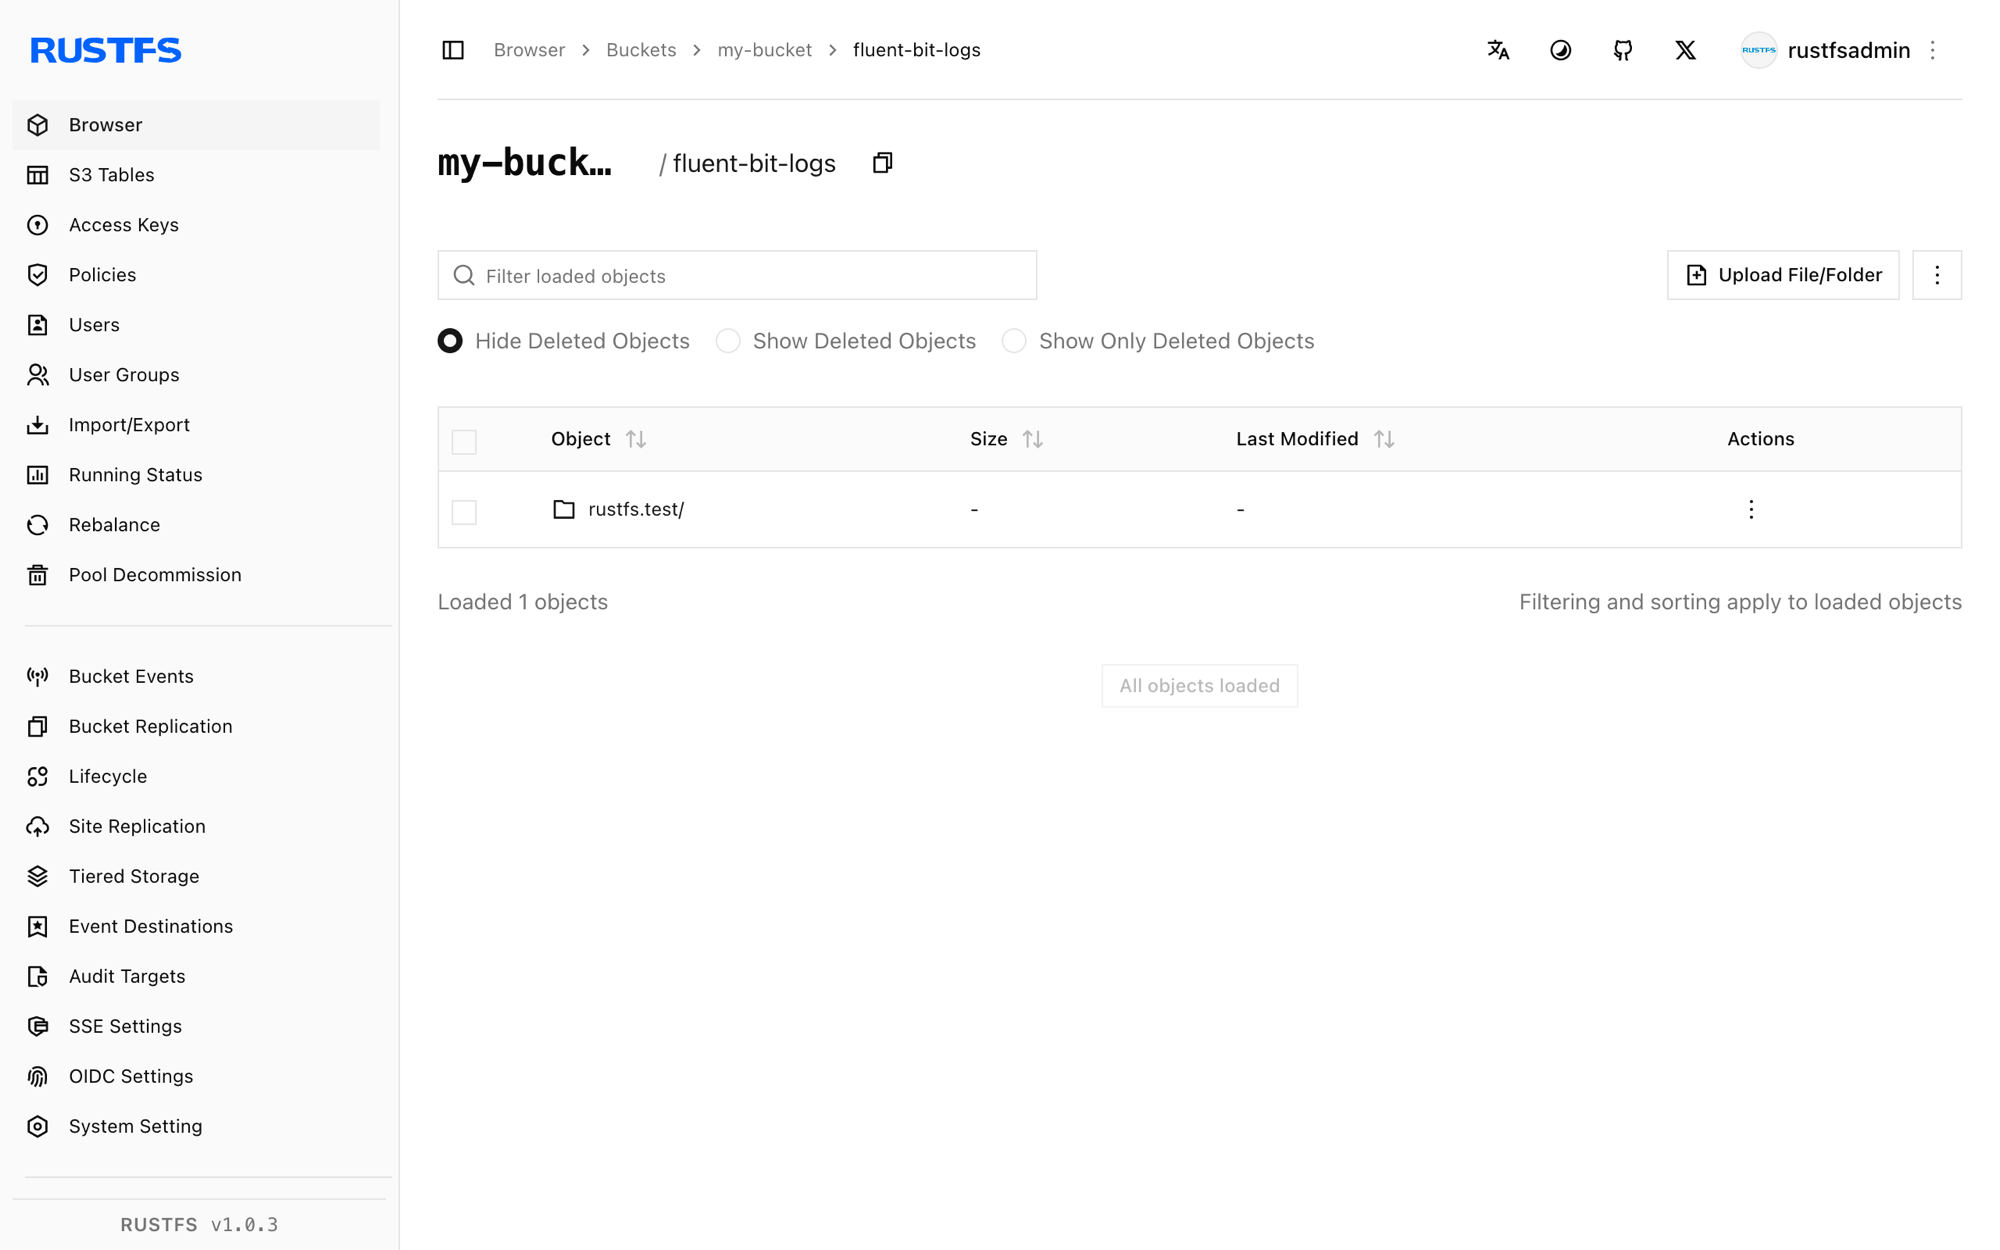The height and width of the screenshot is (1250, 2000).
Task: Sort by Last Modified column arrows
Action: point(1384,439)
